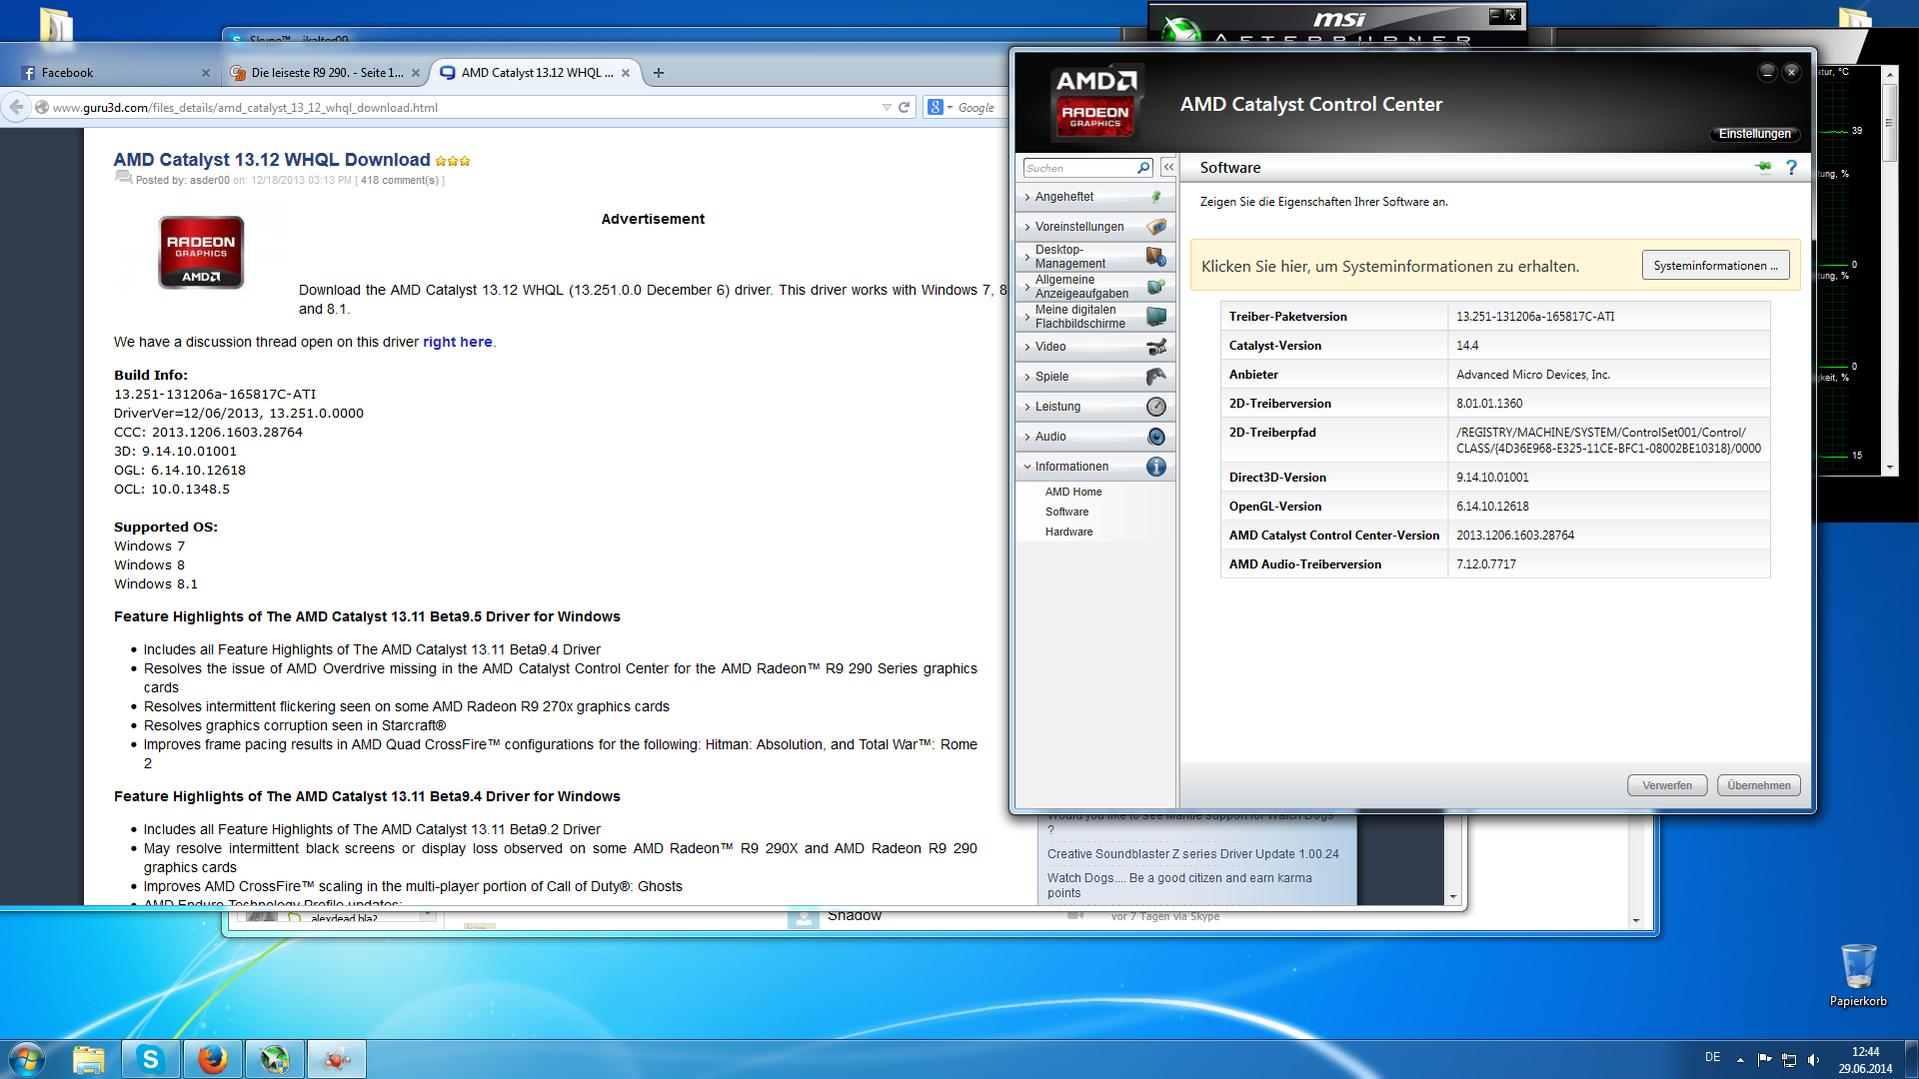Click the Verwerfen button

1666,785
